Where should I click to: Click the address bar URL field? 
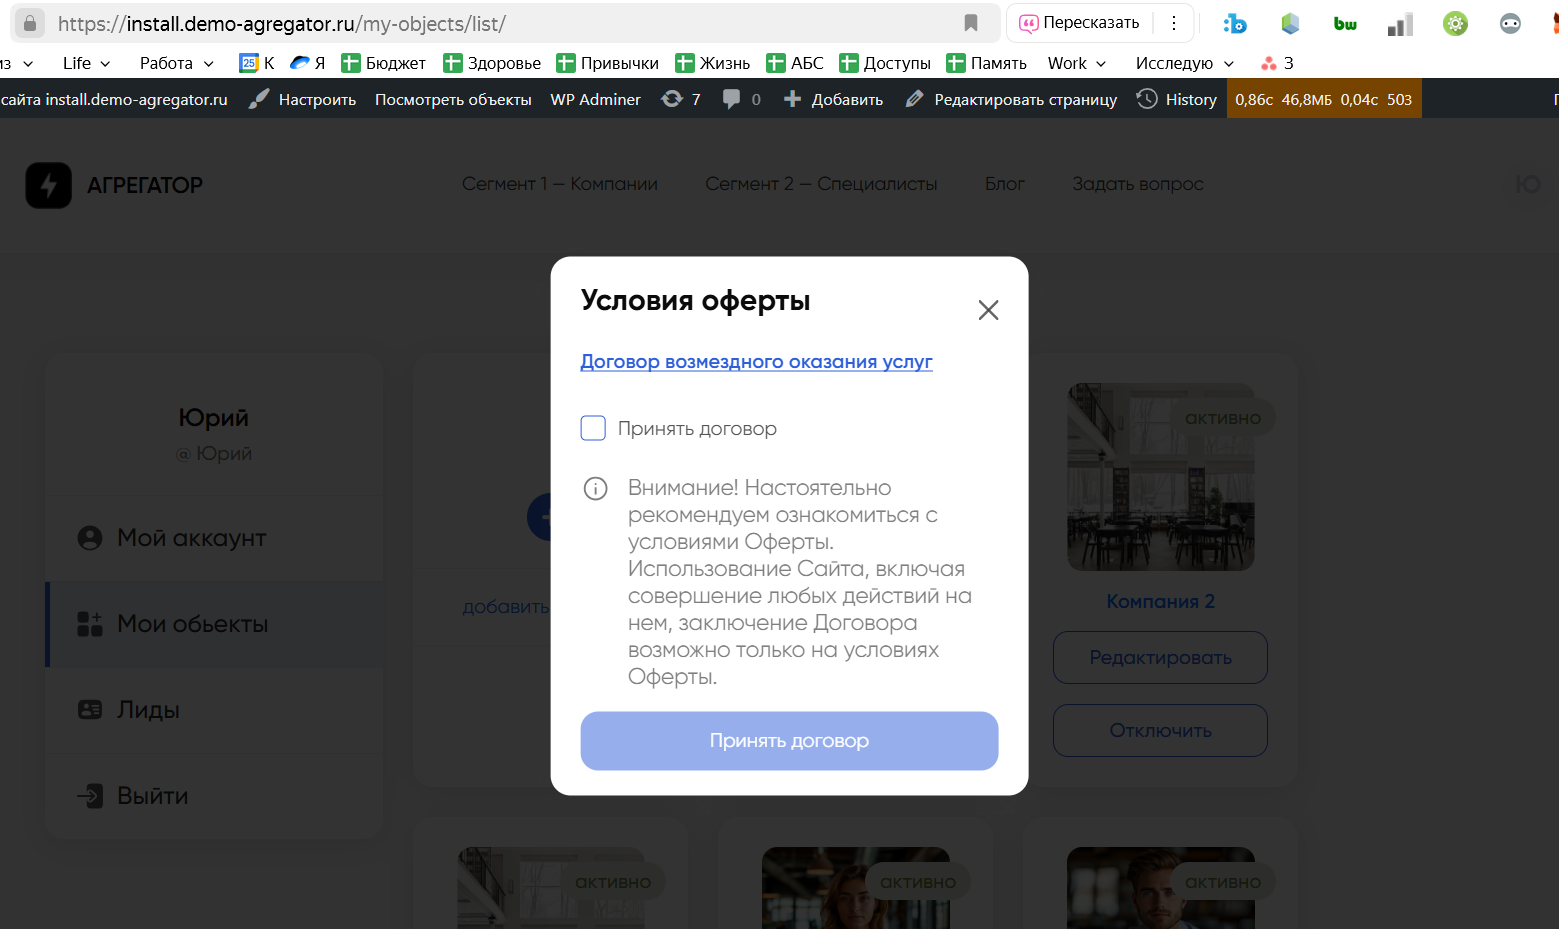click(500, 23)
